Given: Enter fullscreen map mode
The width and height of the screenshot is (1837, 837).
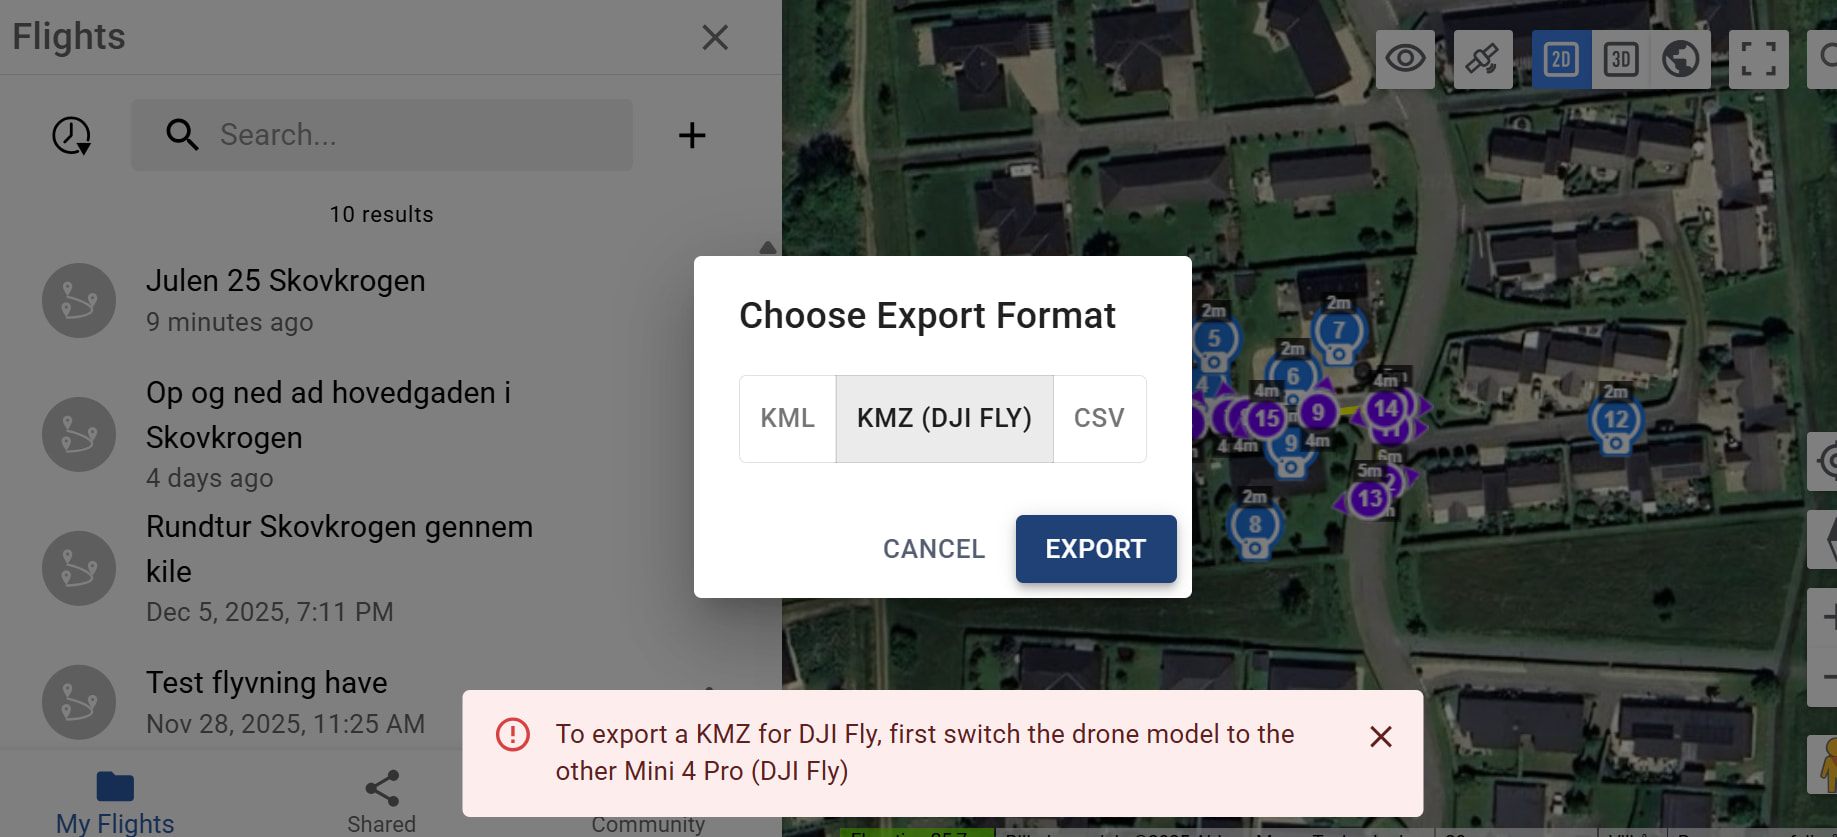Looking at the screenshot, I should (1758, 59).
